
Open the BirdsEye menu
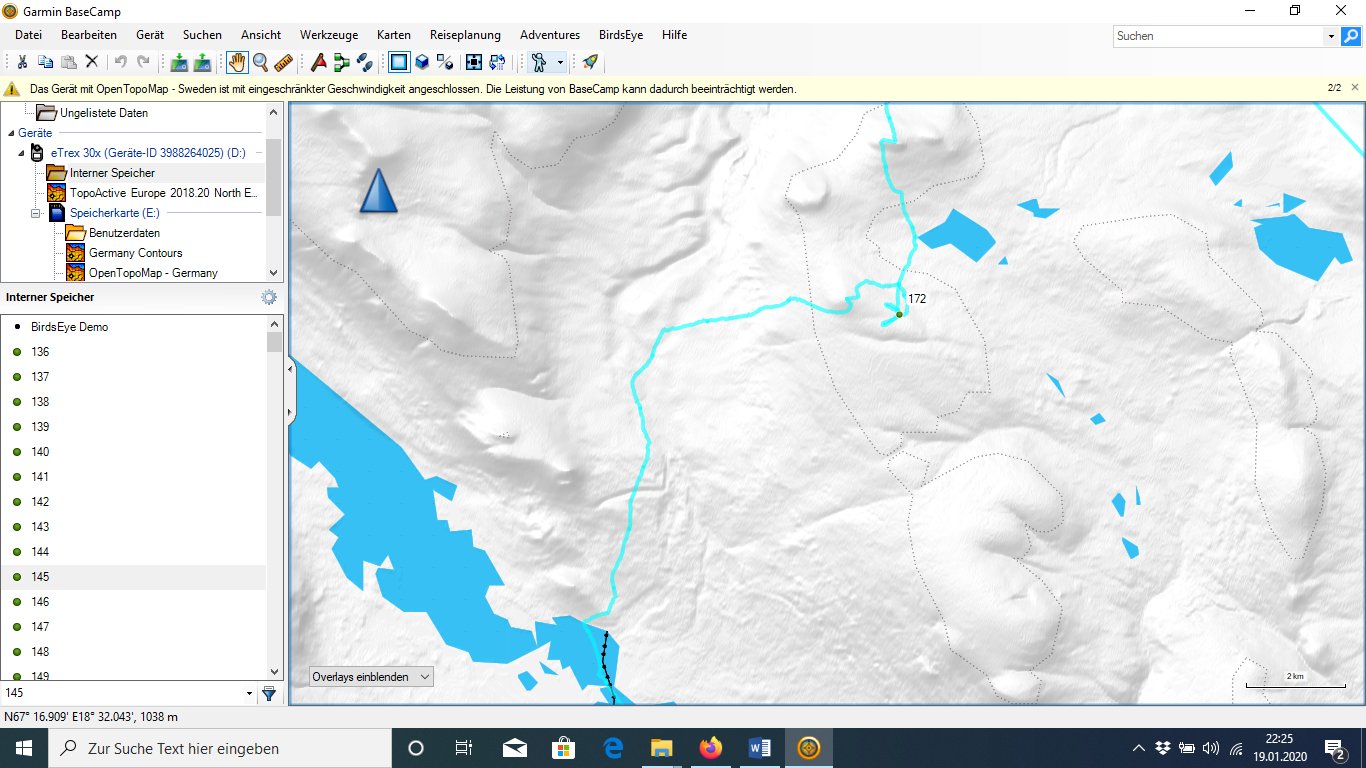621,35
